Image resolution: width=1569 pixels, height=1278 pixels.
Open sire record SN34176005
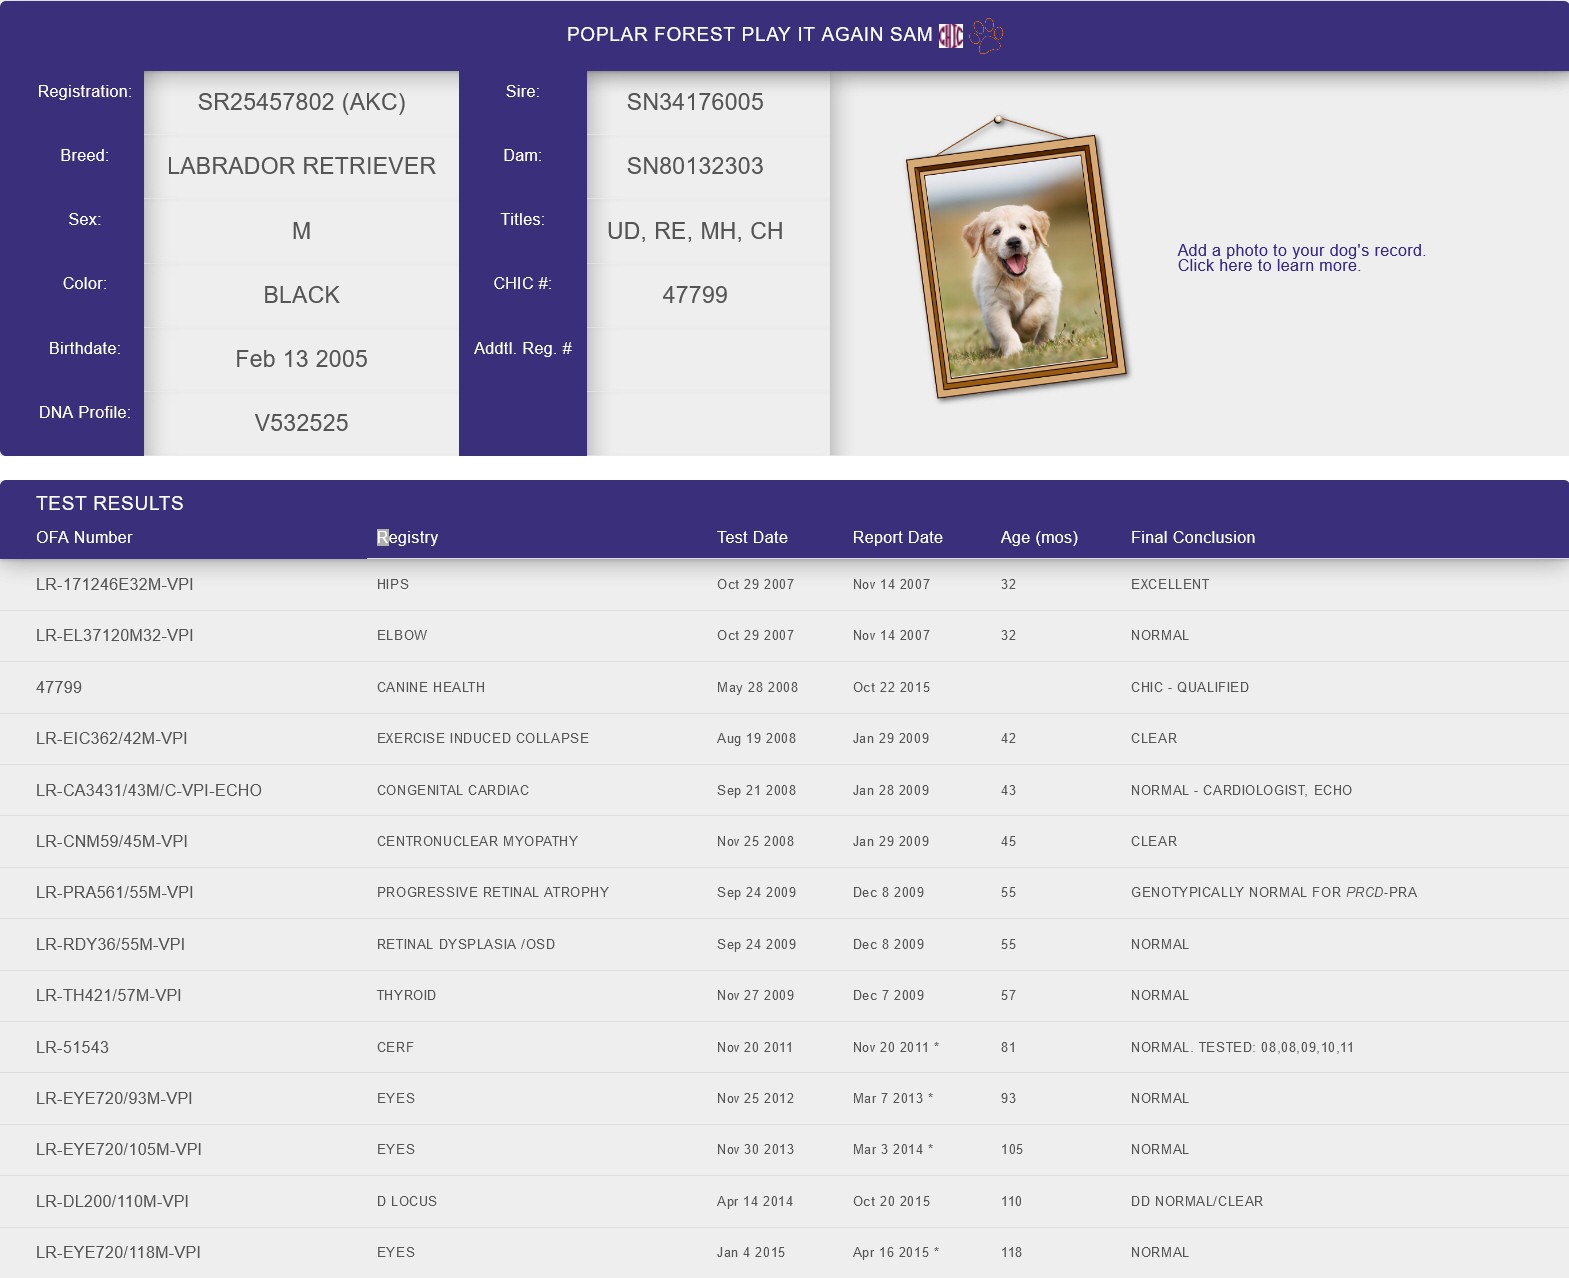(695, 102)
